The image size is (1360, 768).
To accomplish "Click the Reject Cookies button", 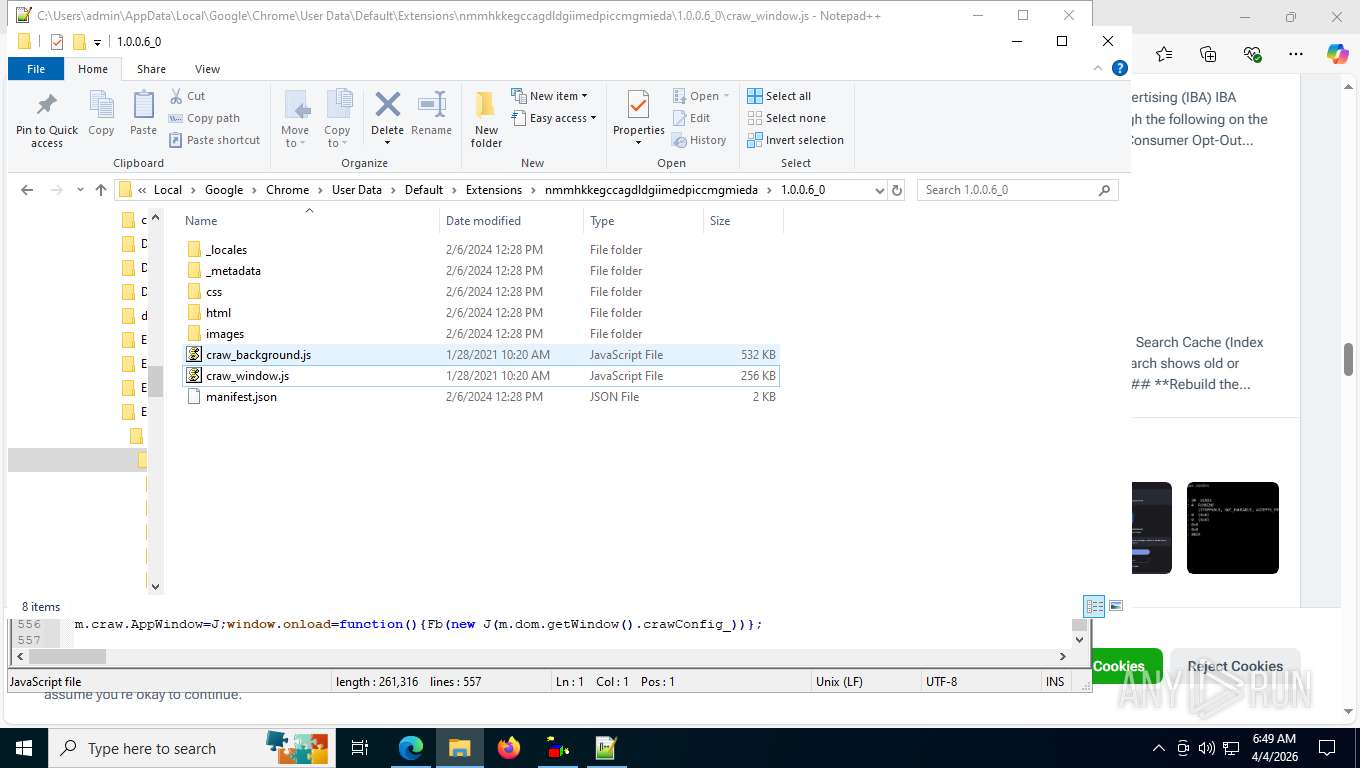I will coord(1235,666).
